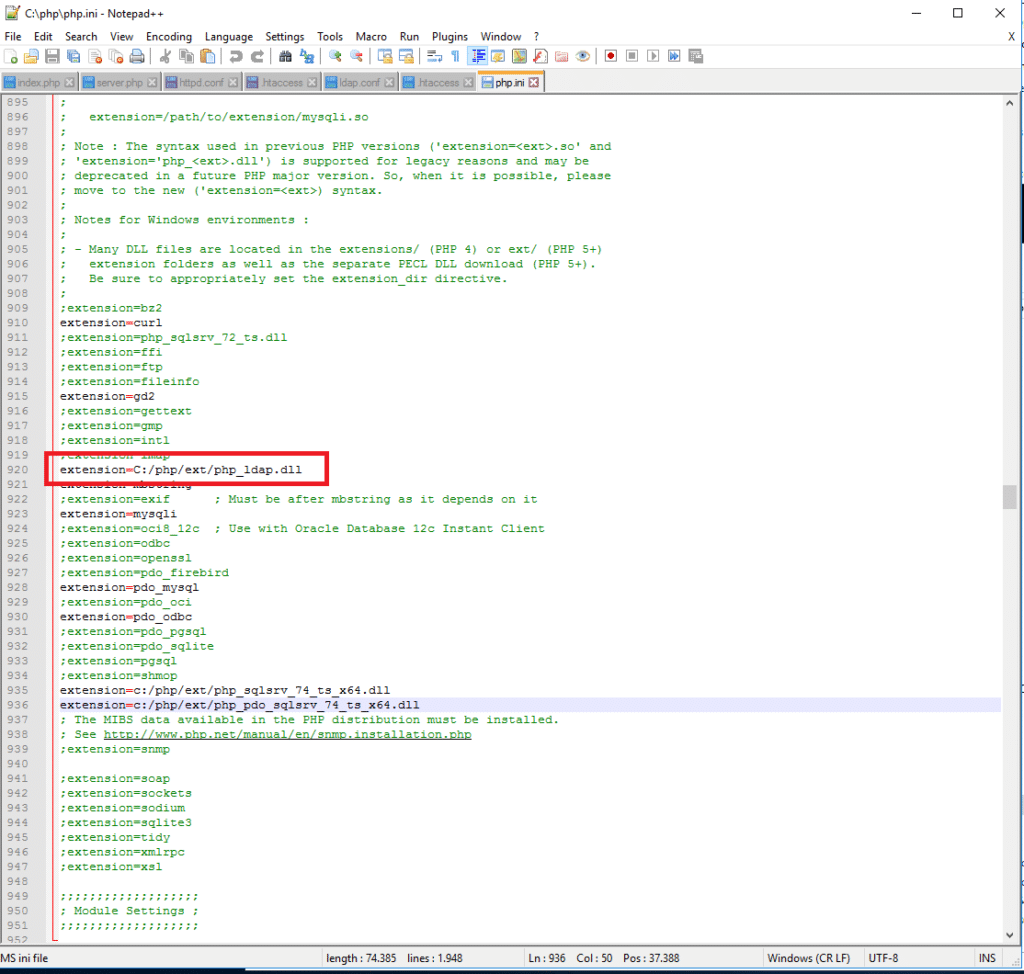Image resolution: width=1024 pixels, height=974 pixels.
Task: Click UTF-8 encoding in status bar
Action: (x=883, y=958)
